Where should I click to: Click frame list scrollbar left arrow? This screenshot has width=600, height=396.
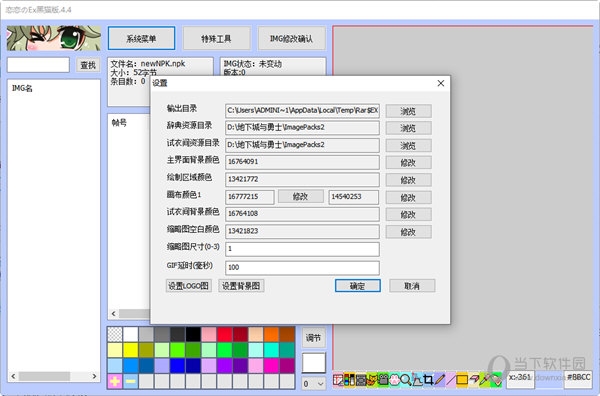114,314
